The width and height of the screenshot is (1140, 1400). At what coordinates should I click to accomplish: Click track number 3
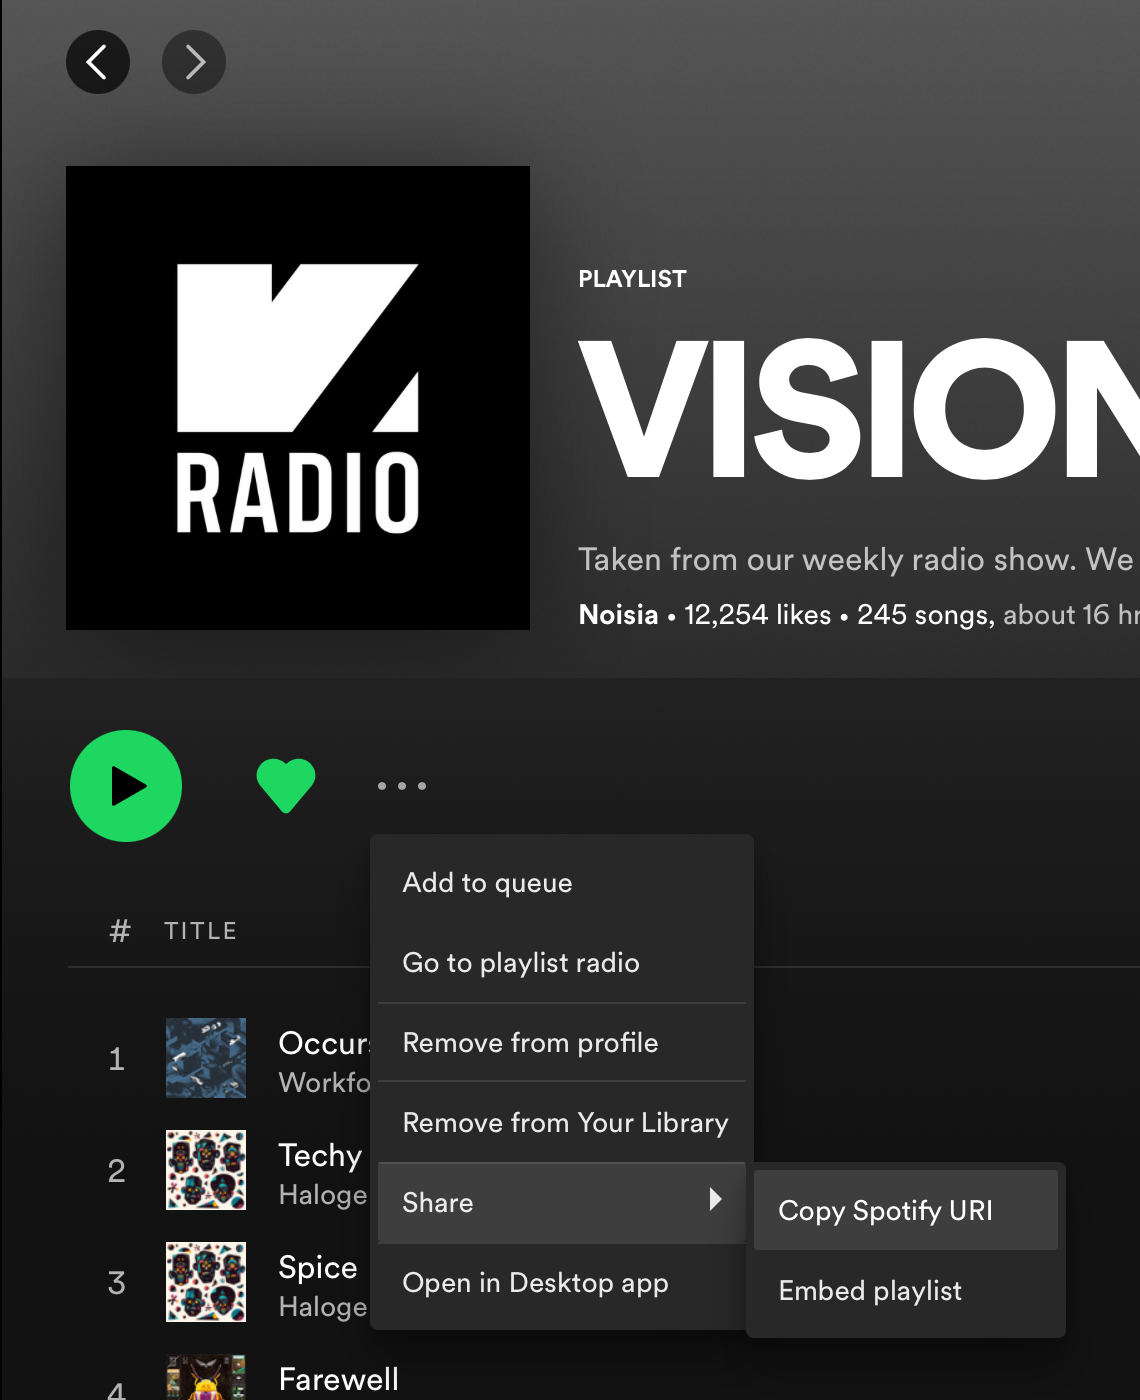[117, 1282]
